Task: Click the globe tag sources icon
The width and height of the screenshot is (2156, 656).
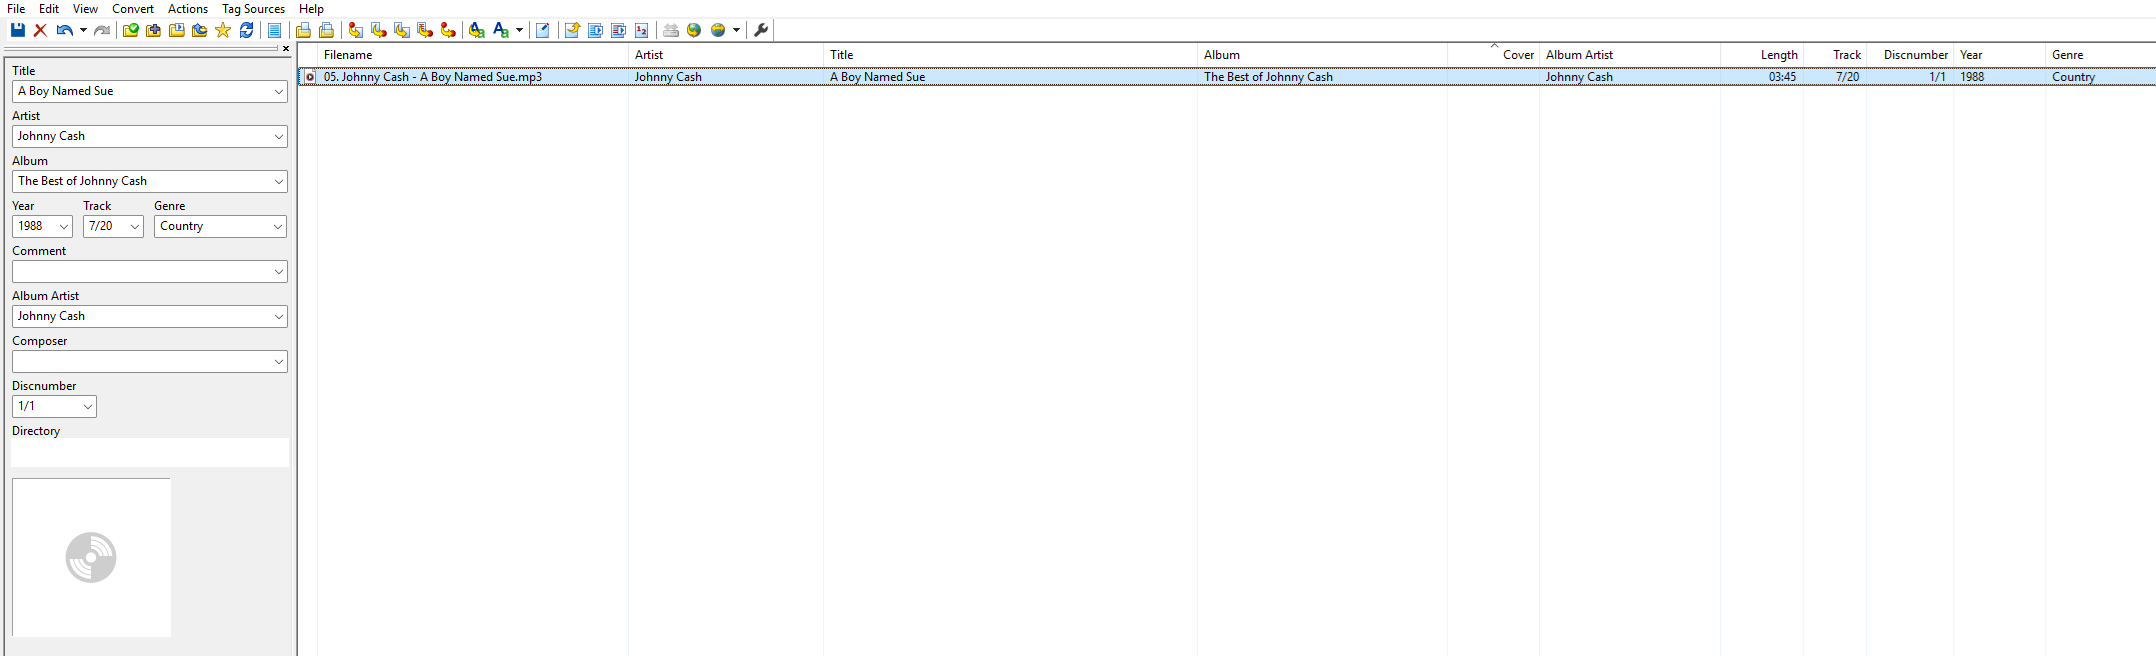Action: pyautogui.click(x=718, y=30)
